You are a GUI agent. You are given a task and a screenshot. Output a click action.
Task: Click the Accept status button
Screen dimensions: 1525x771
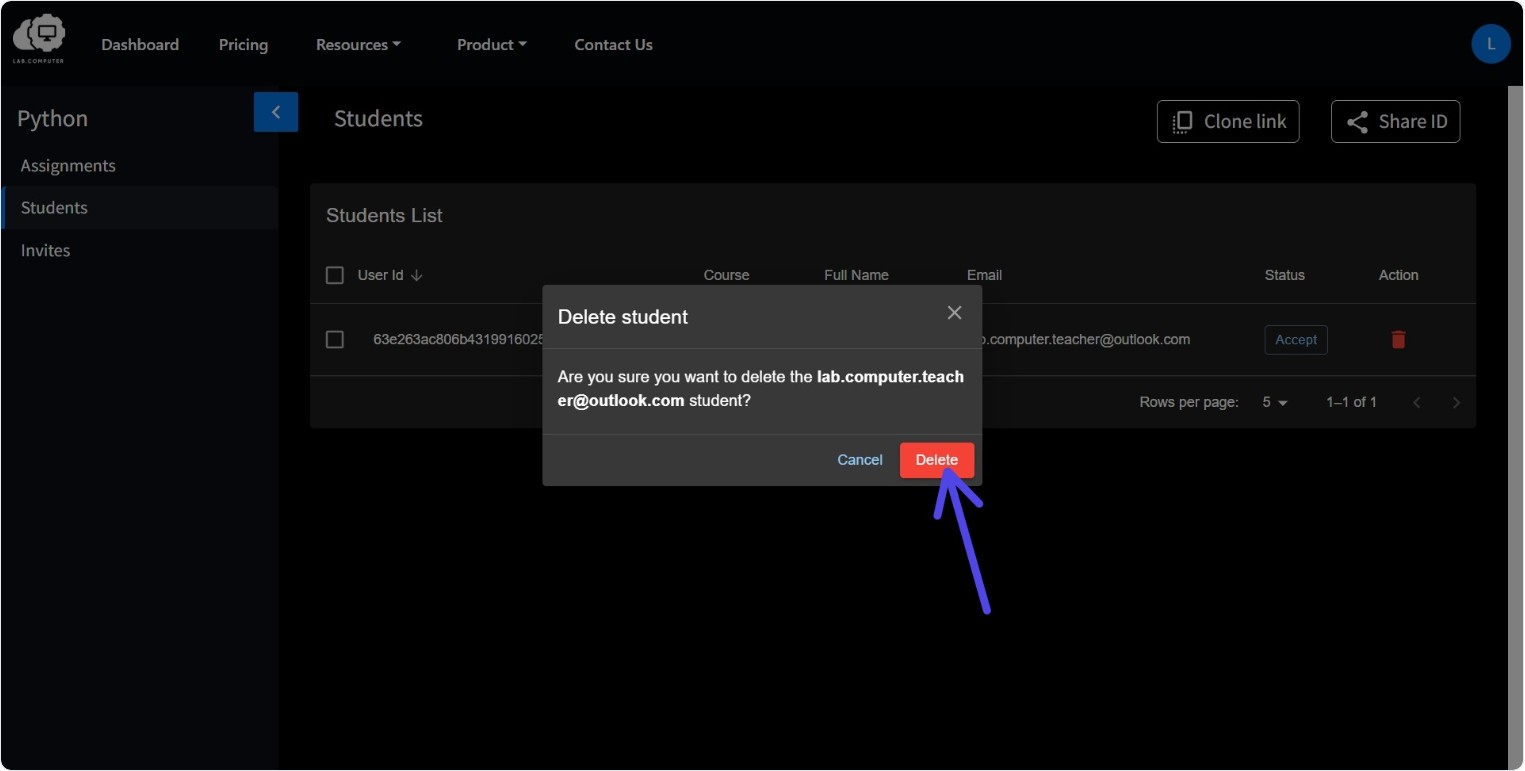coord(1296,340)
